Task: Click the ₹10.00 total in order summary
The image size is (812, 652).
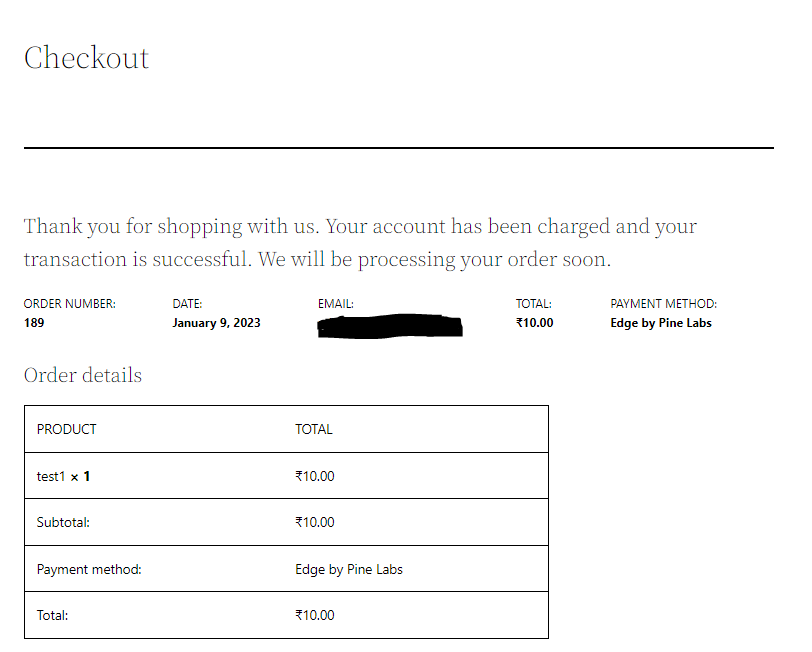Action: pos(534,323)
